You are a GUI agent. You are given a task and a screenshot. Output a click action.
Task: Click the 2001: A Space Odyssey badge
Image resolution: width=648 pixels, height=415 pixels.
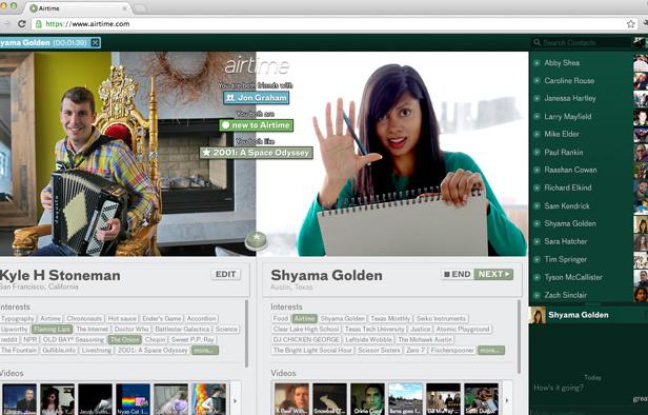coord(256,153)
